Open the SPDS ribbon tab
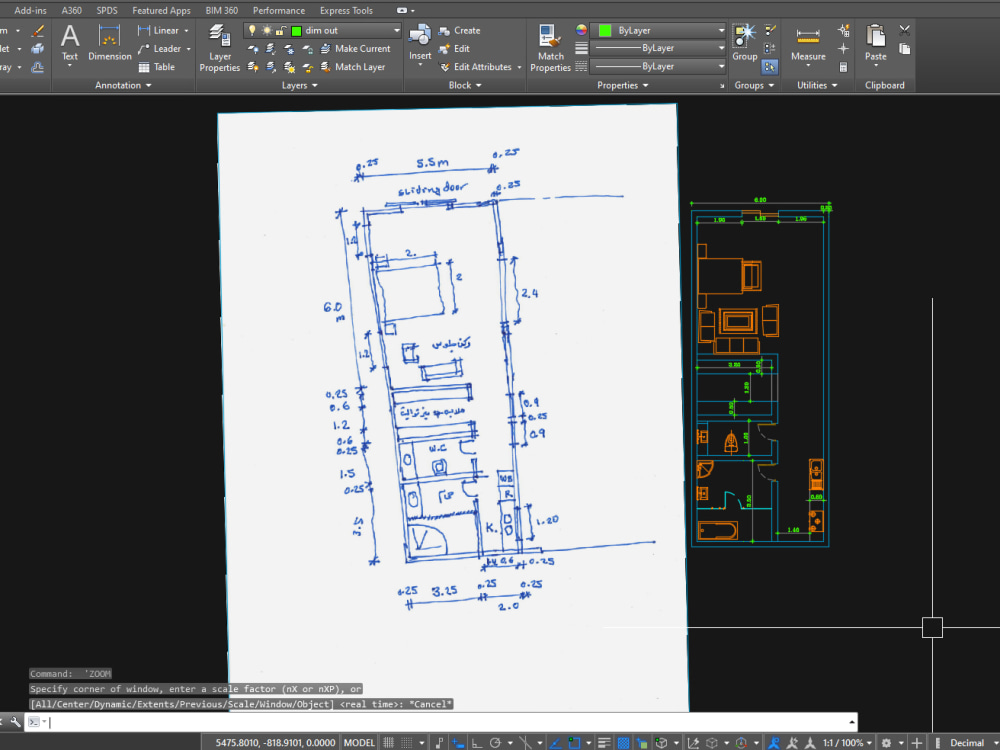The height and width of the screenshot is (750, 1000). (107, 10)
